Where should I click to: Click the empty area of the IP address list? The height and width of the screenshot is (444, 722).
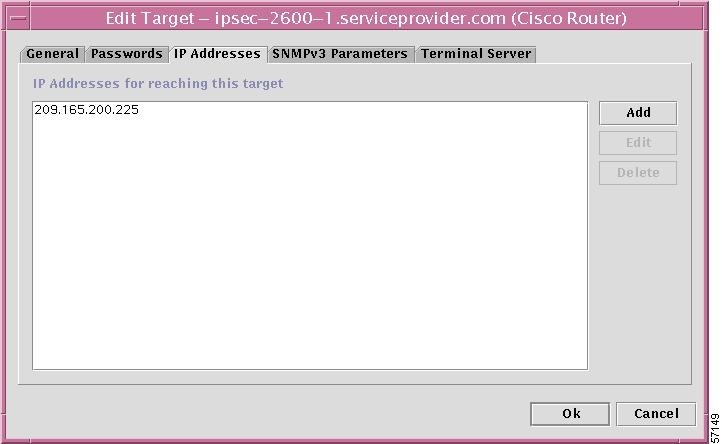pyautogui.click(x=310, y=244)
